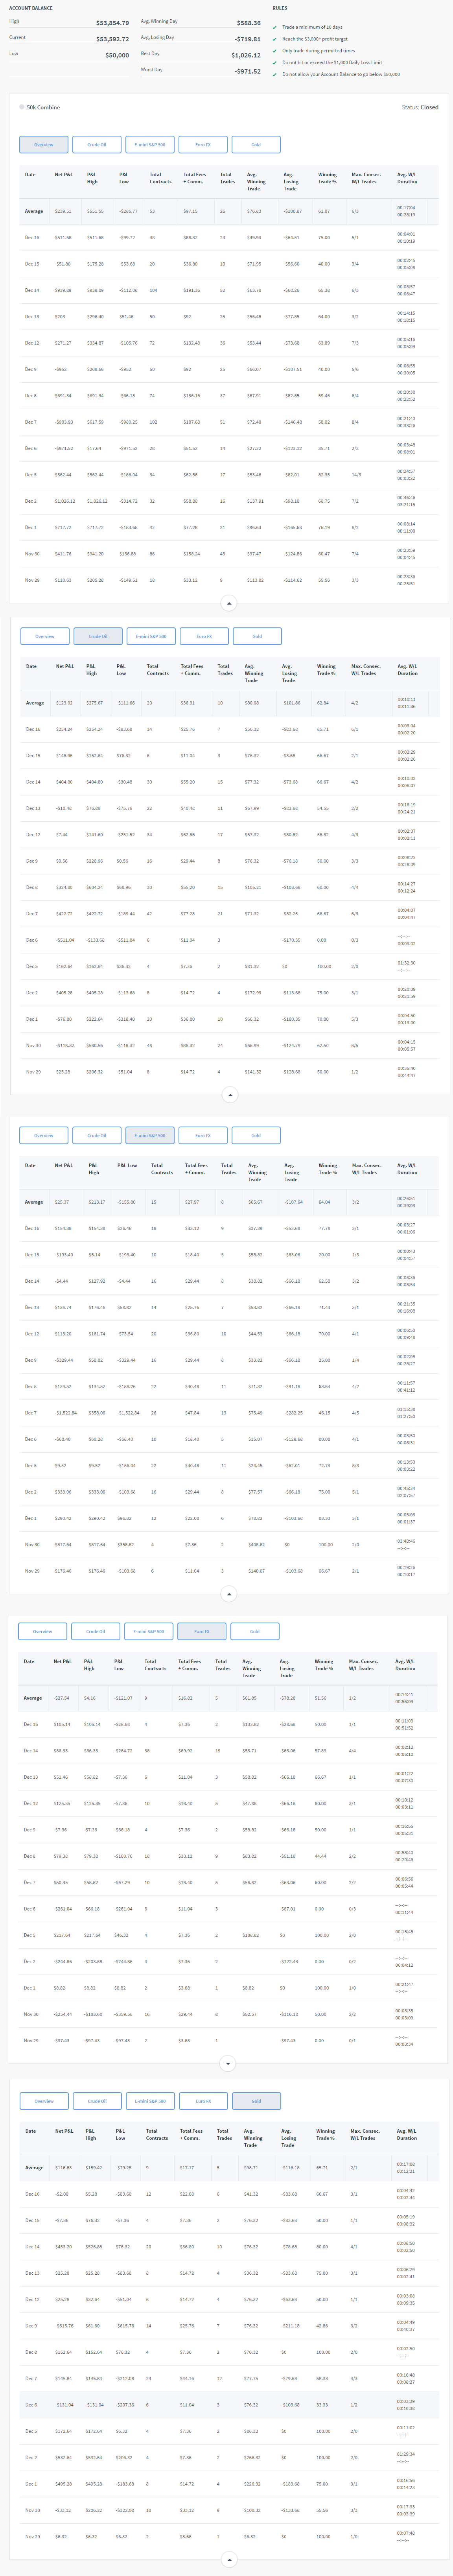The width and height of the screenshot is (453, 2576).
Task: Collapse the Crude Oil table with its up arrow
Action: (x=229, y=1095)
